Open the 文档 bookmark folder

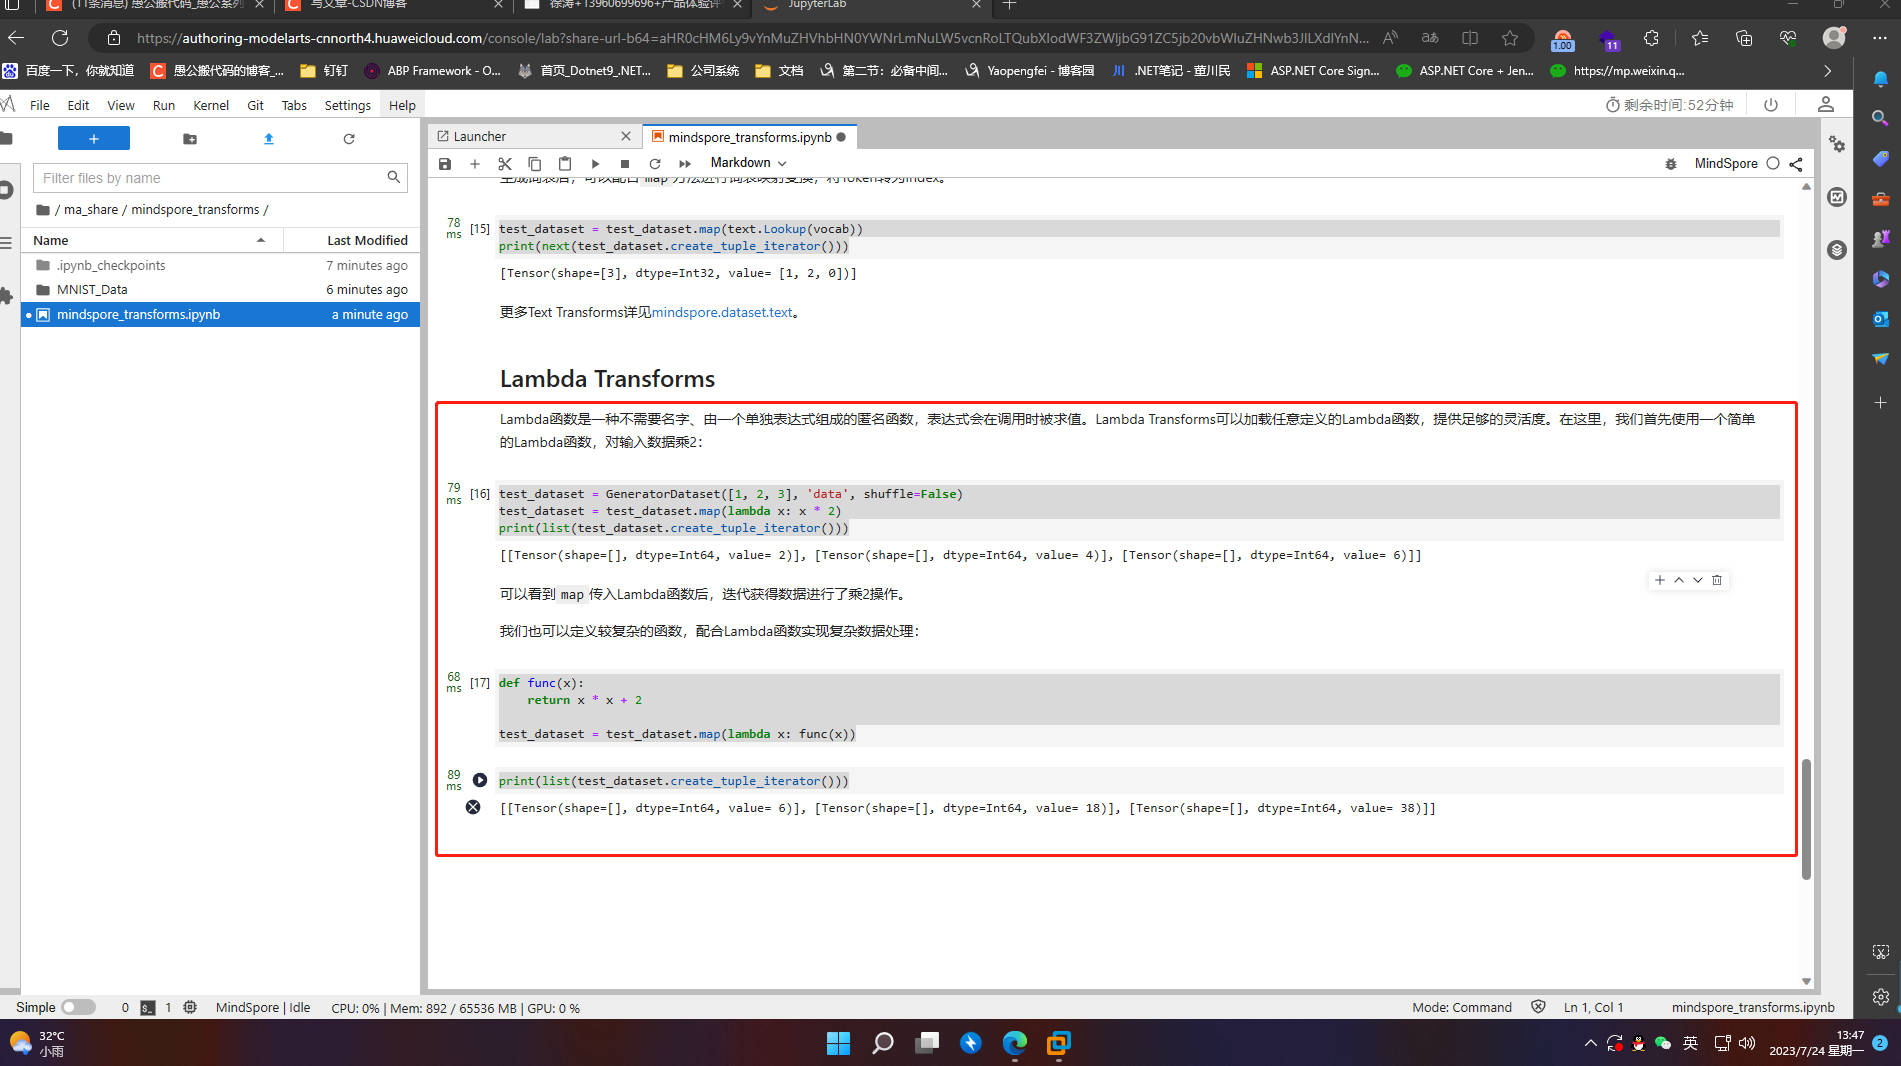(x=780, y=70)
